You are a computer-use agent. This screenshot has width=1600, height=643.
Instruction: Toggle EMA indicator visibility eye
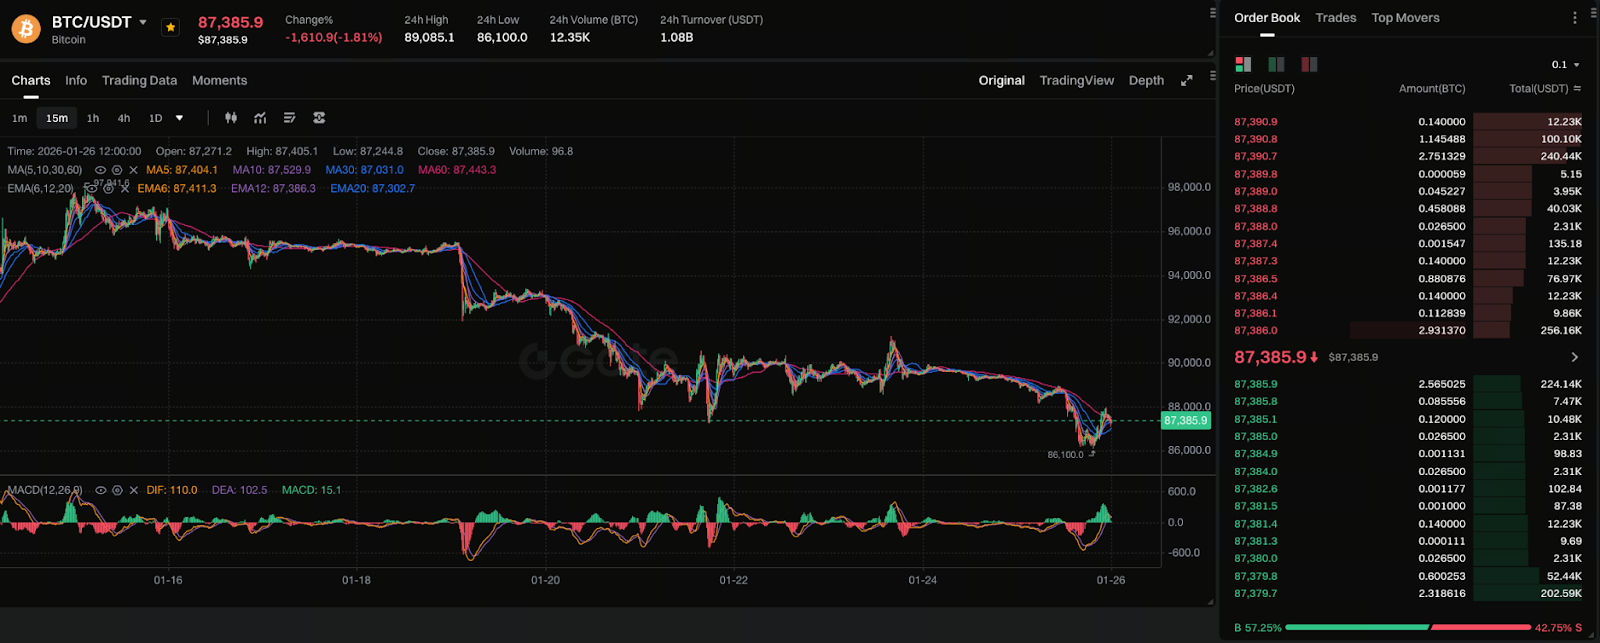91,188
